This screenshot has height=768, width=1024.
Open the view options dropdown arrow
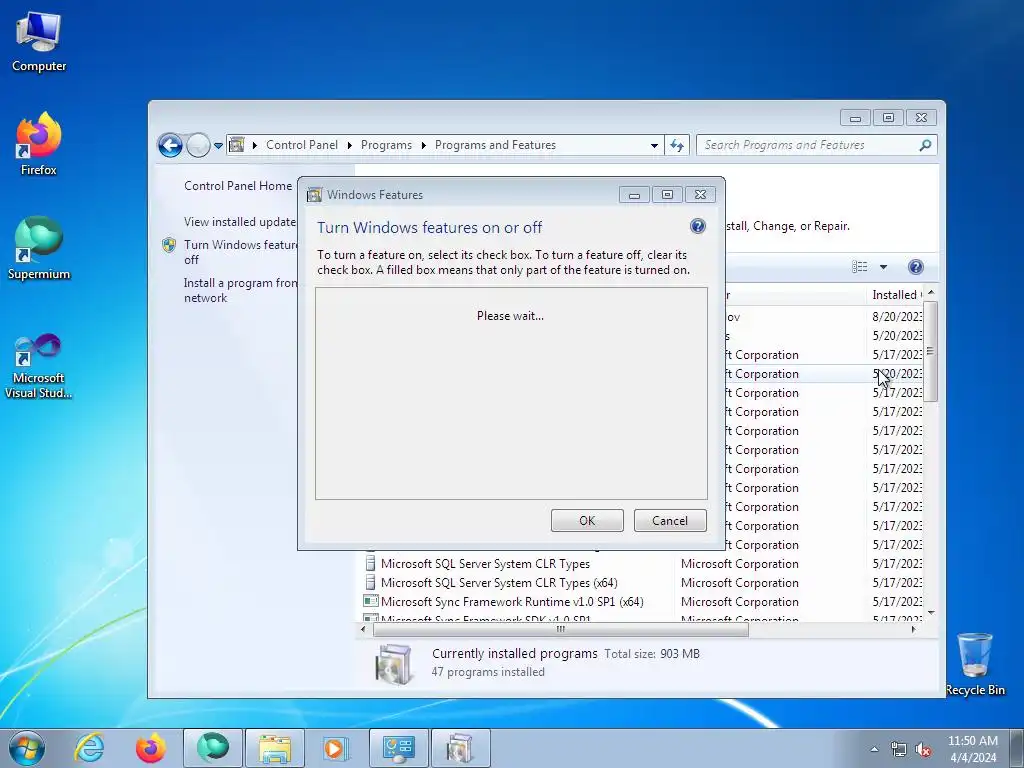(x=883, y=266)
